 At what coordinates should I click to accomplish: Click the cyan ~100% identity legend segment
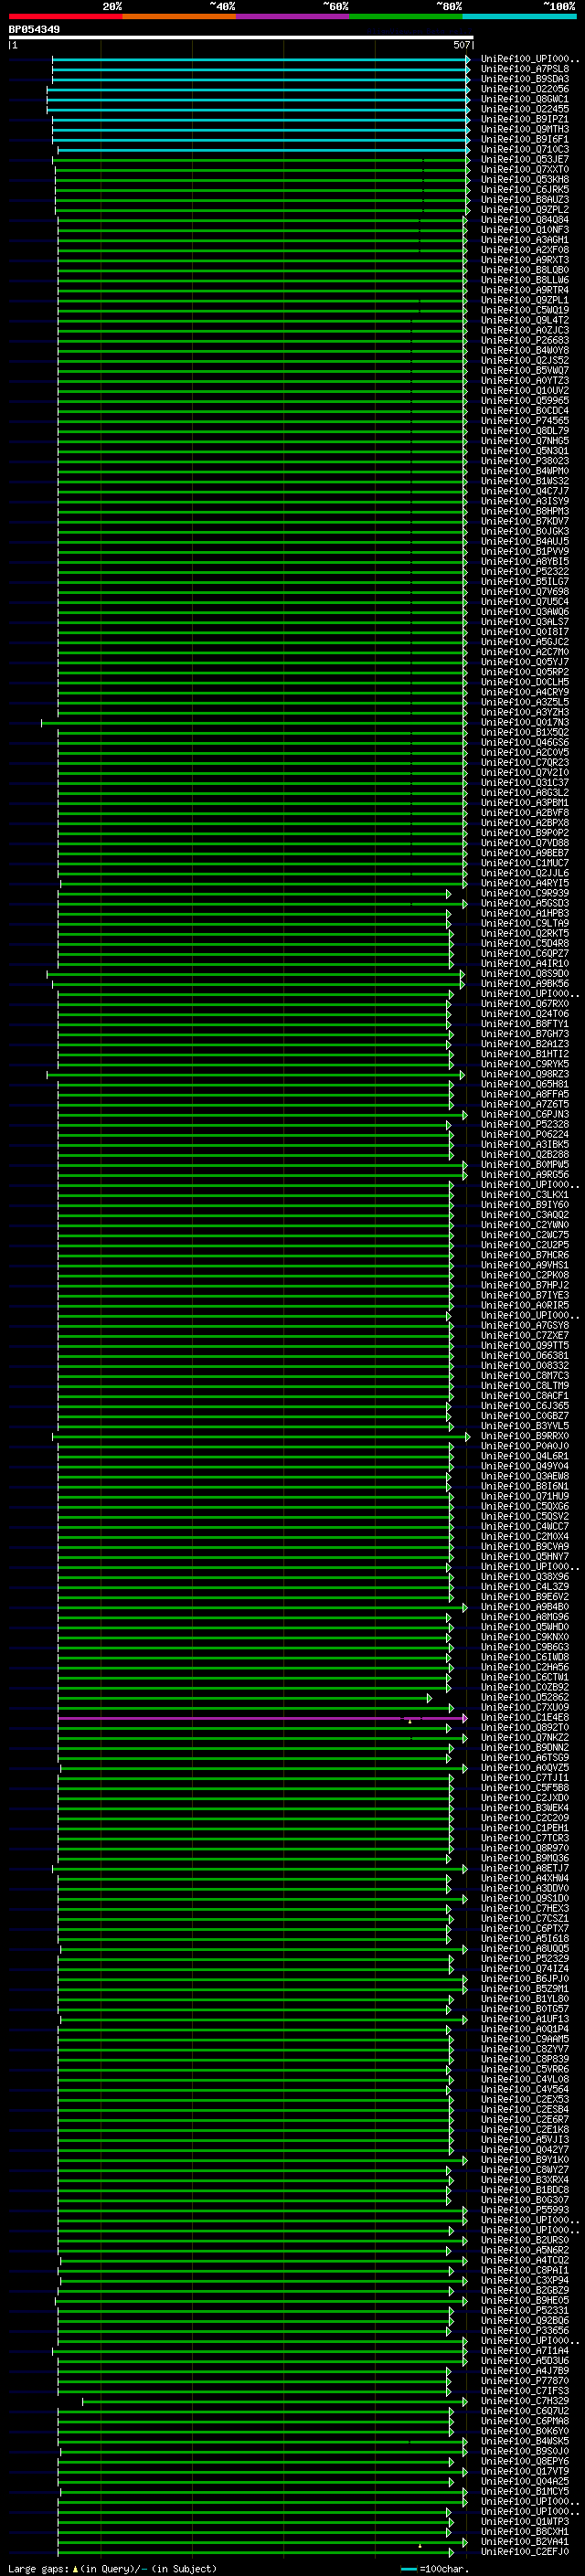(x=518, y=16)
